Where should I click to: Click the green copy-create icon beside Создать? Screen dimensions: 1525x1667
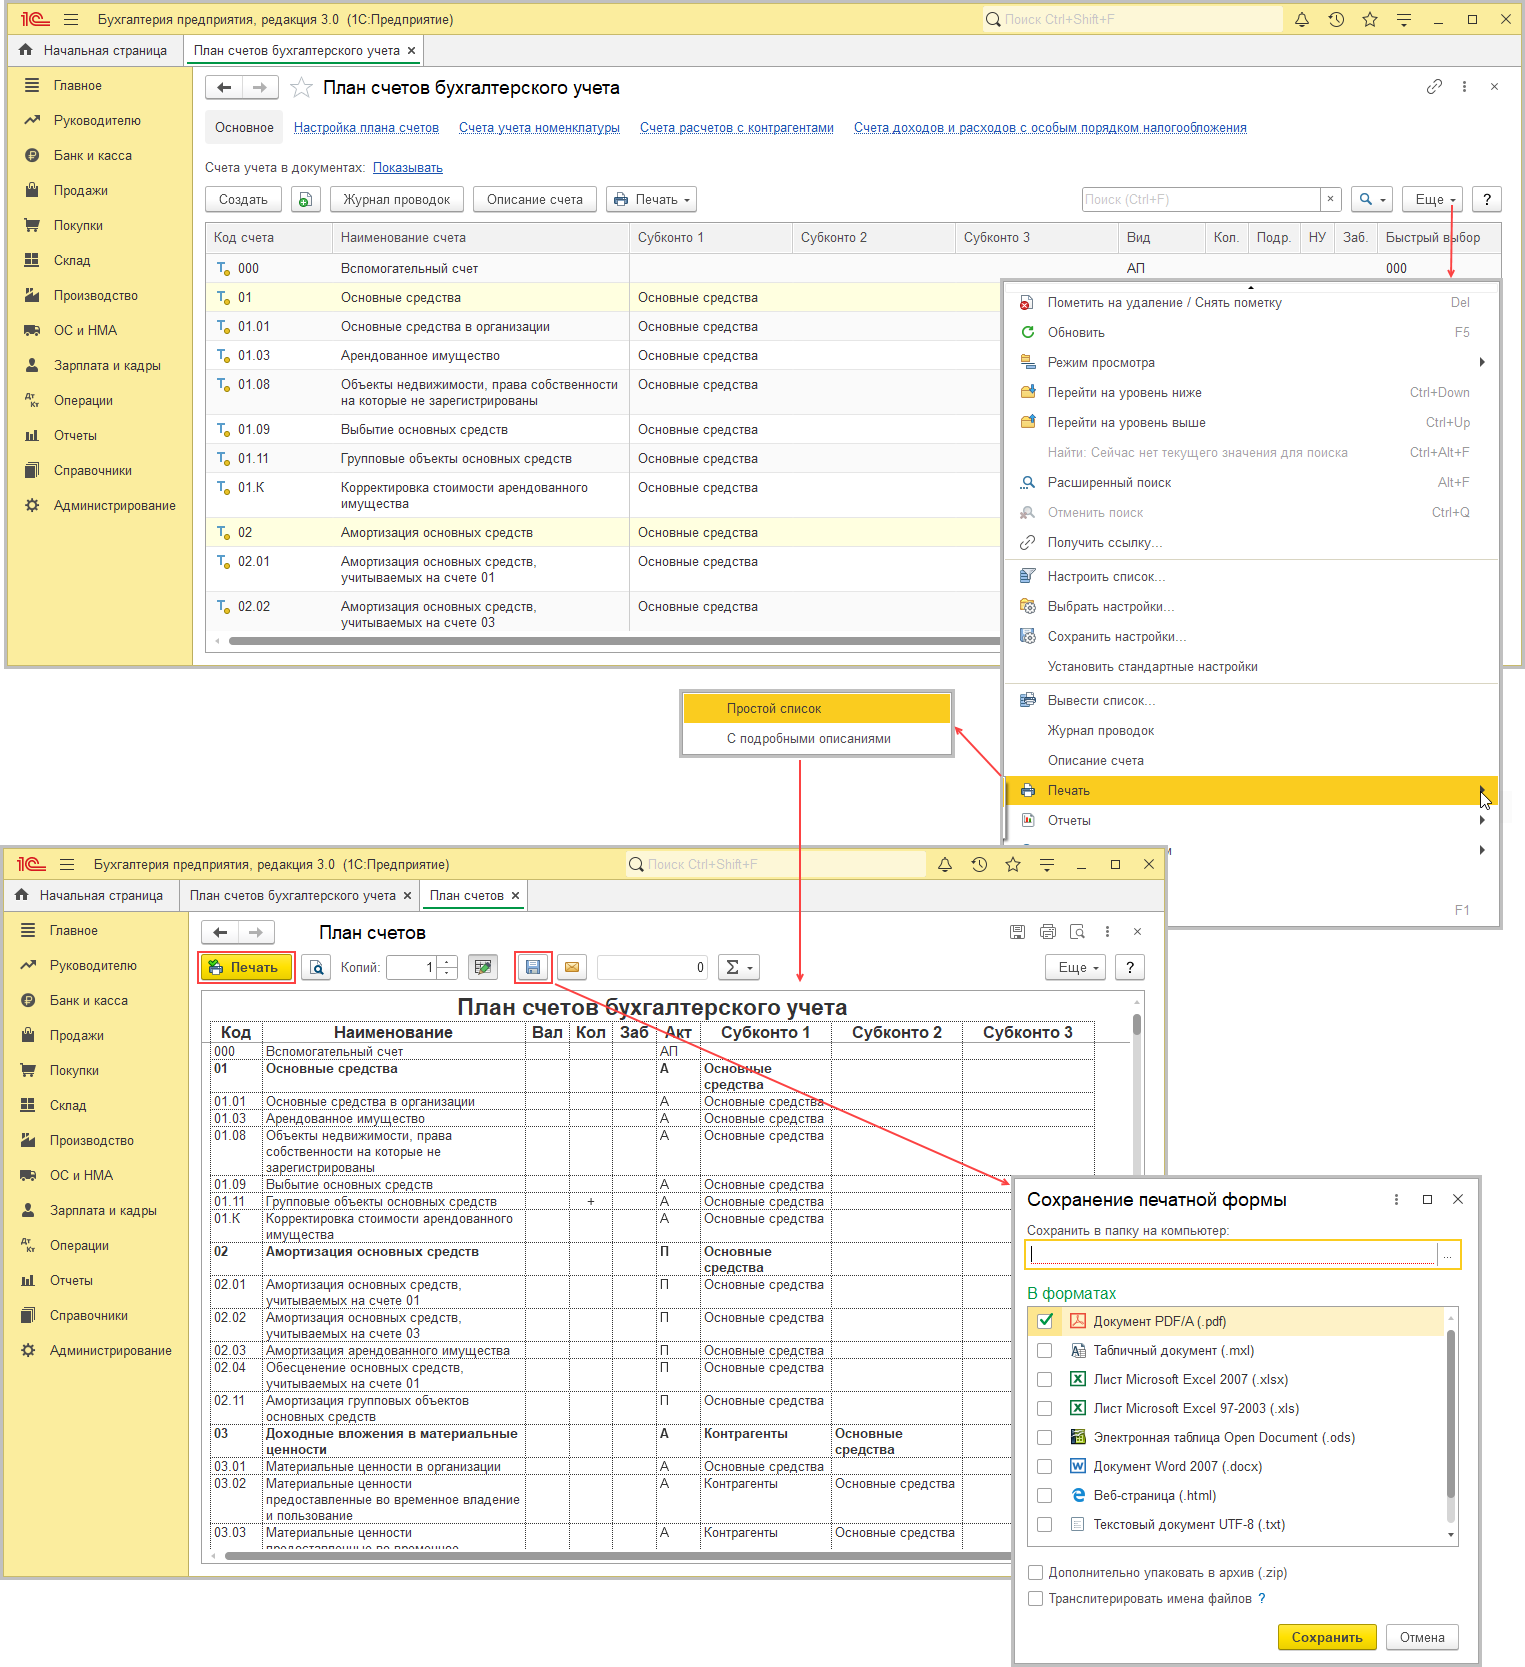click(x=305, y=199)
